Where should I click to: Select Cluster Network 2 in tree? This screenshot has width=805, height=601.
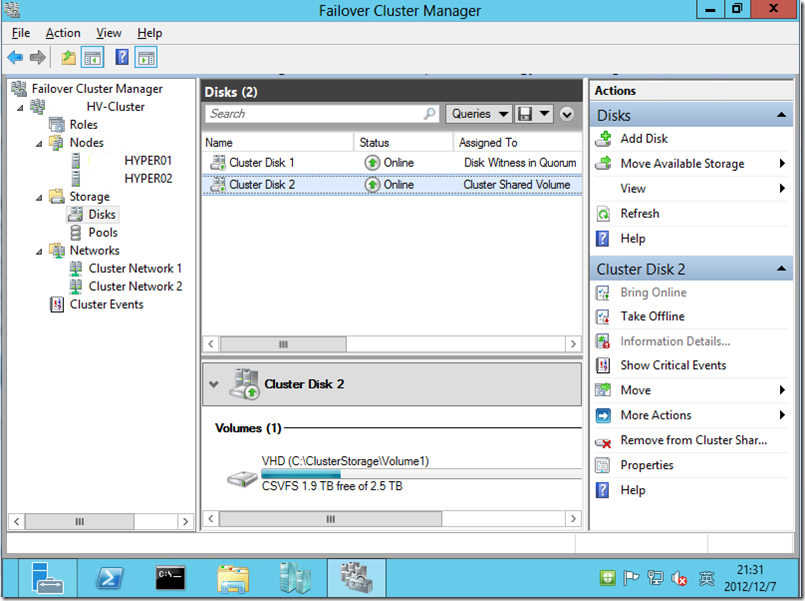pyautogui.click(x=136, y=286)
